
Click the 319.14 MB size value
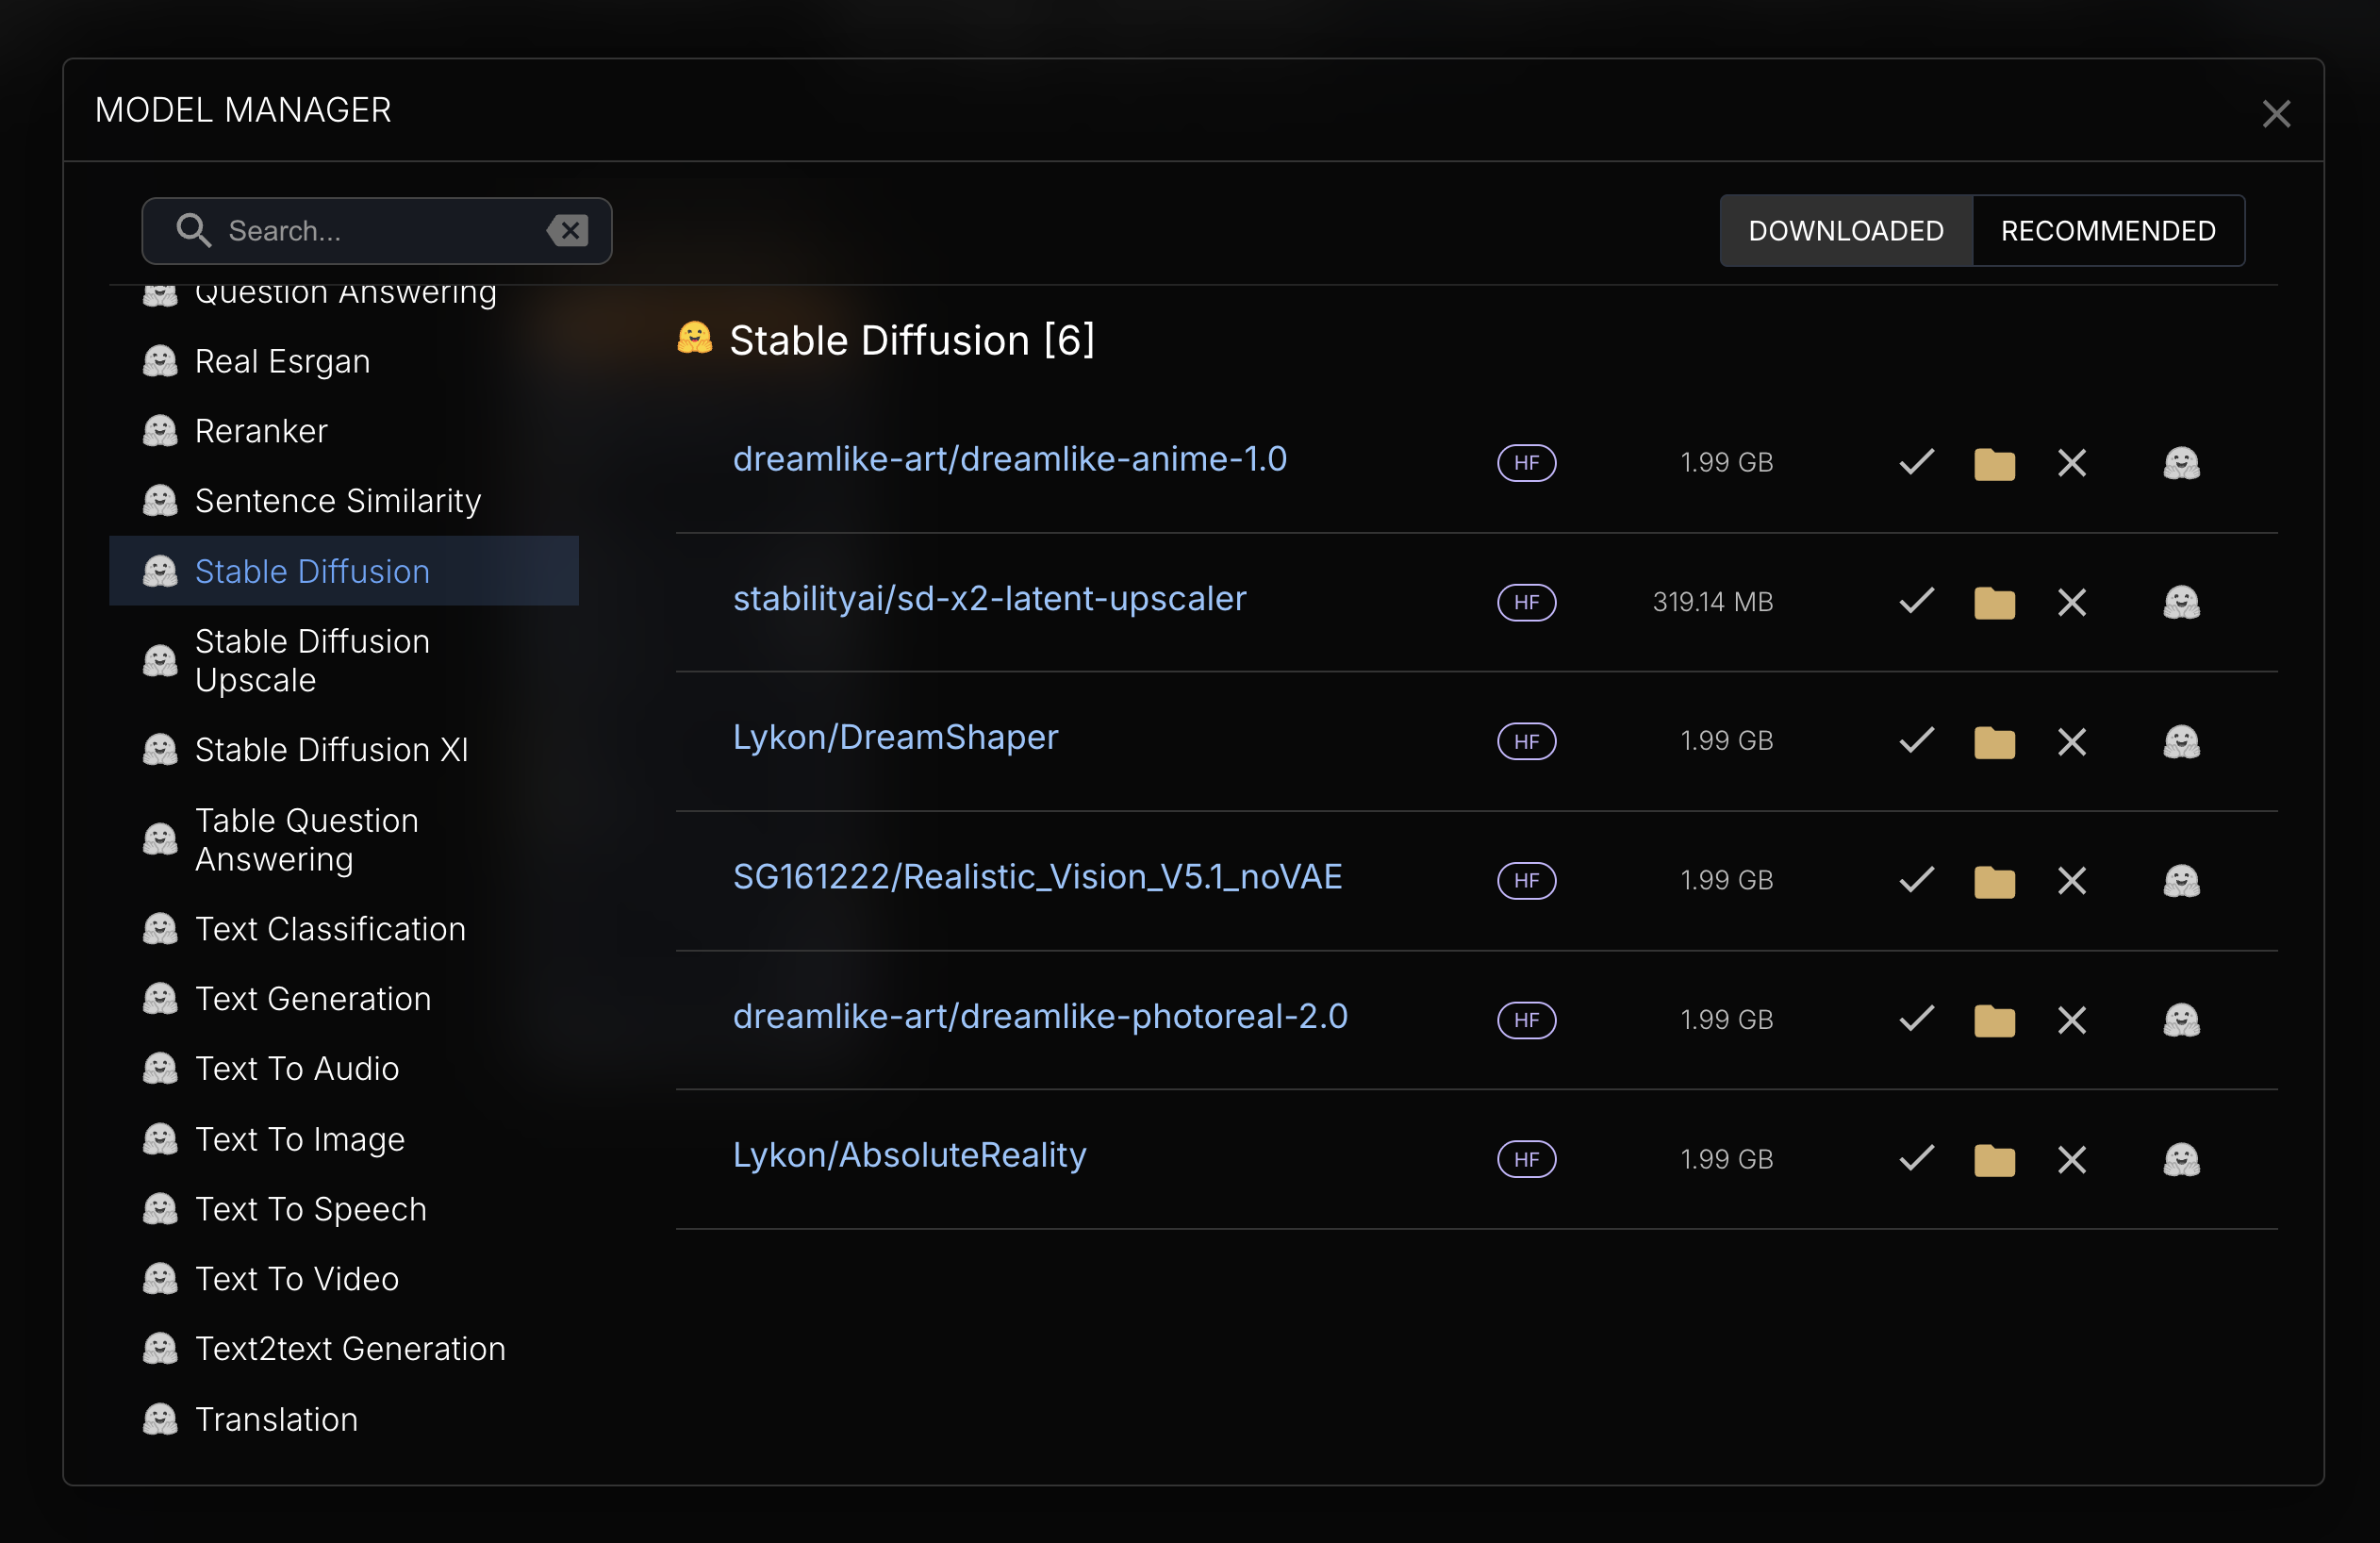point(1712,602)
